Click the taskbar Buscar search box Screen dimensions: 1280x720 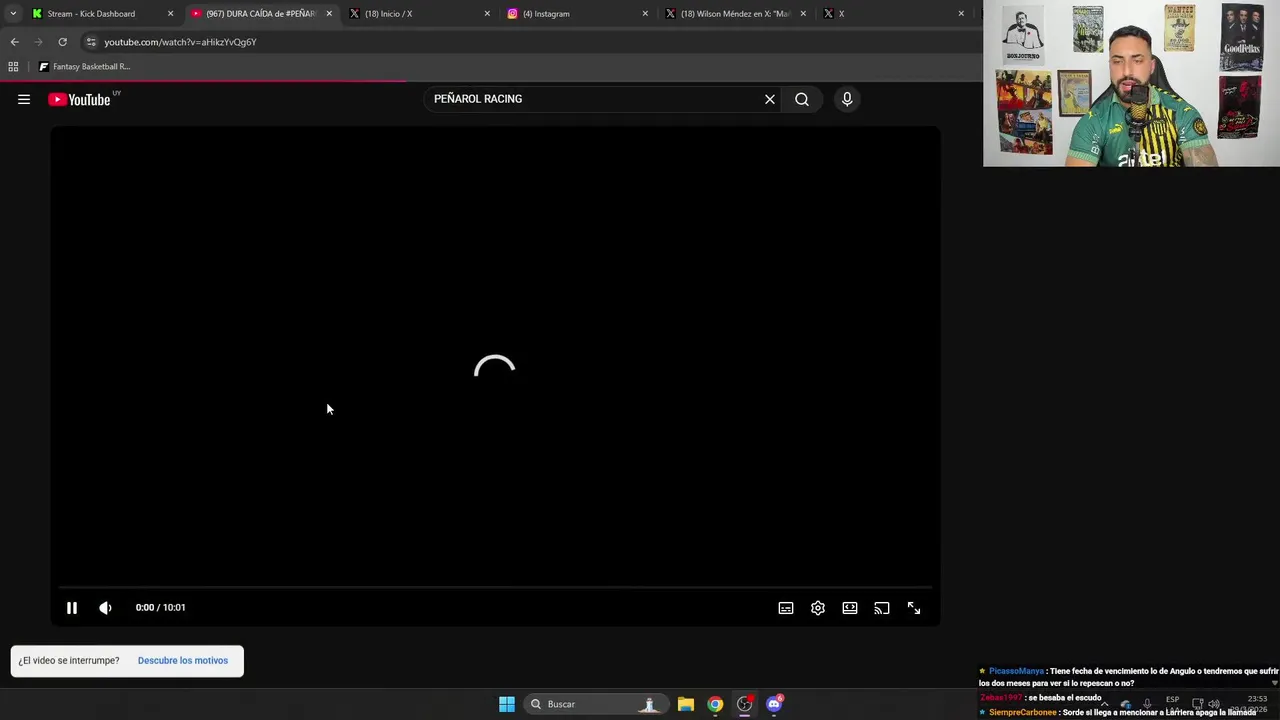pyautogui.click(x=595, y=704)
